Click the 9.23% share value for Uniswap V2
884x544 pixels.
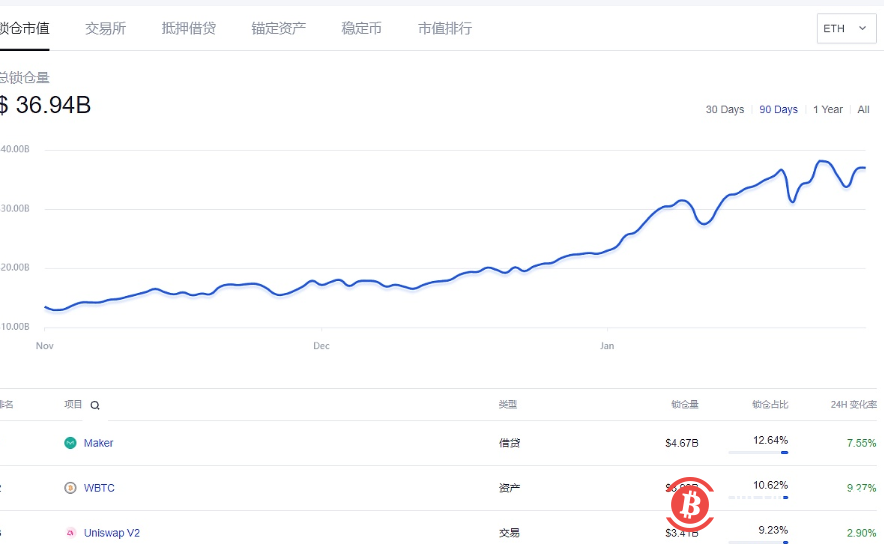tap(773, 530)
